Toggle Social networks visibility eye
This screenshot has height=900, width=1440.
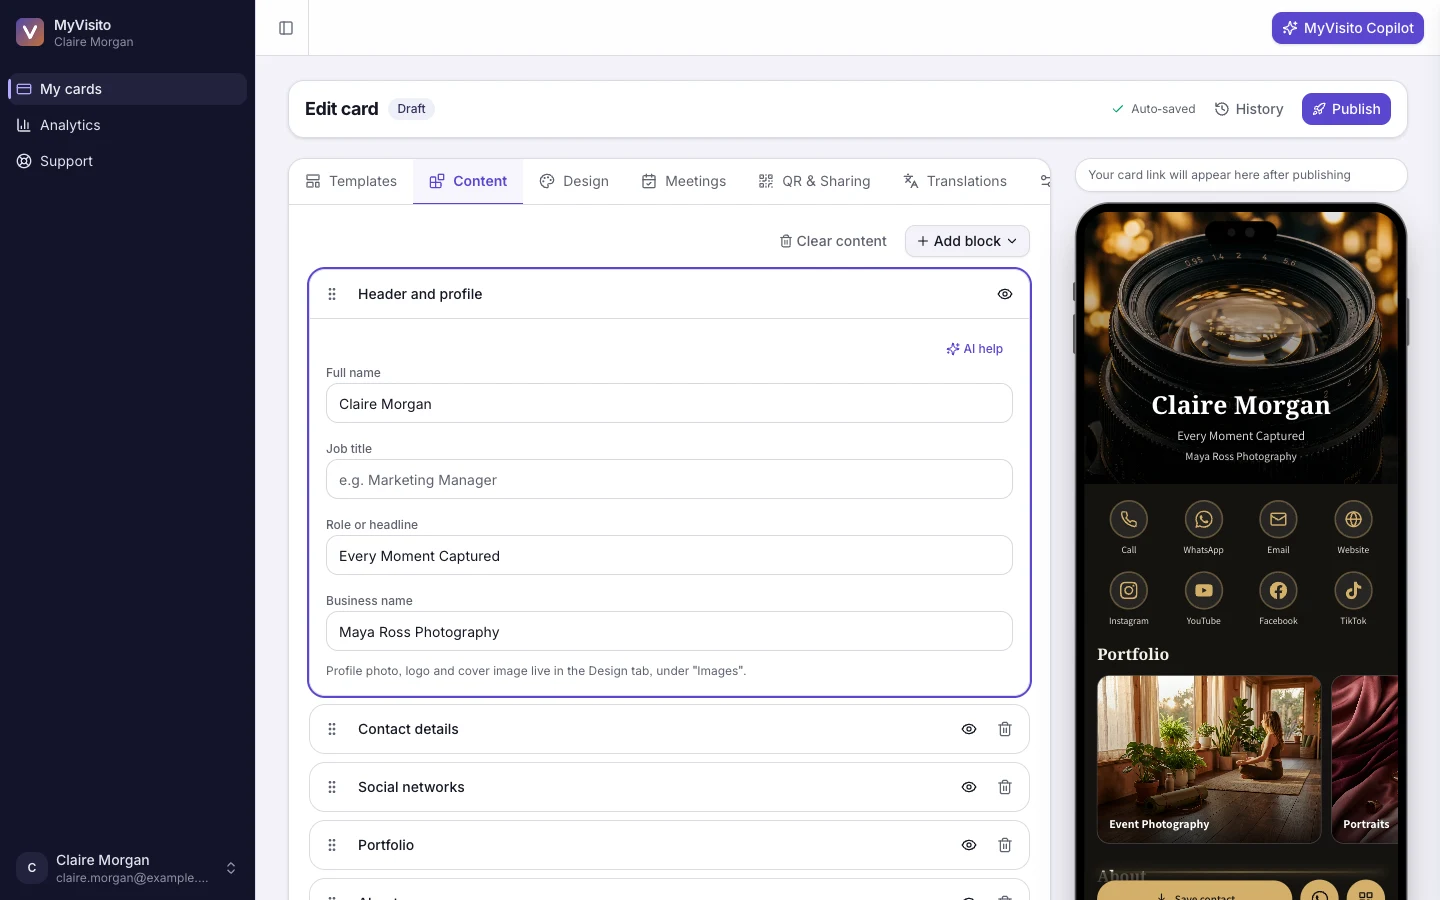pyautogui.click(x=969, y=787)
